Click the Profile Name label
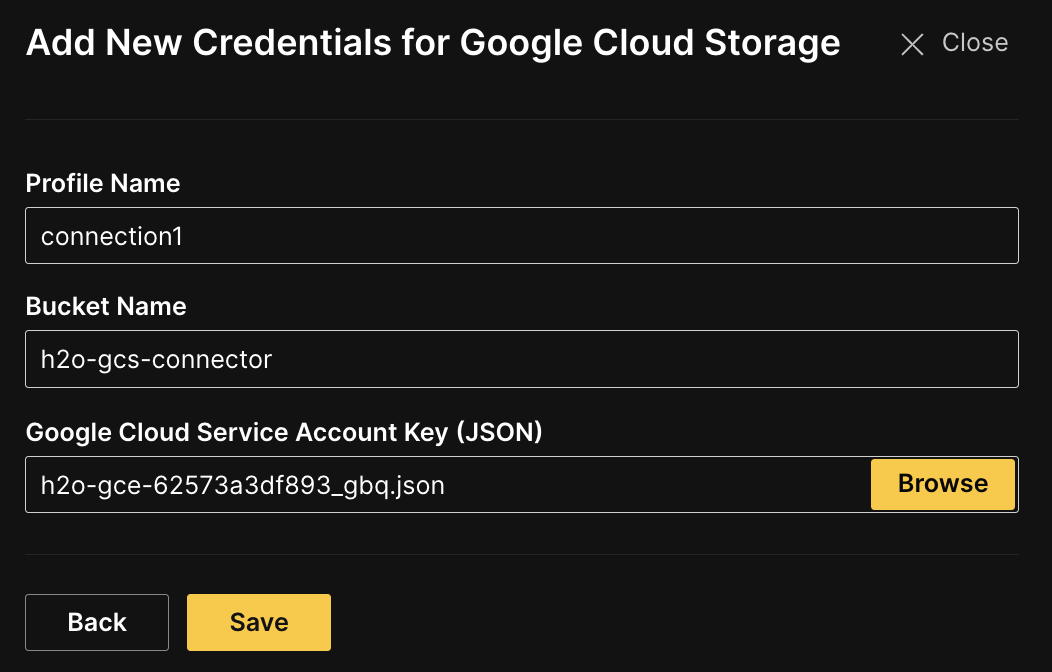The height and width of the screenshot is (672, 1052). (102, 184)
